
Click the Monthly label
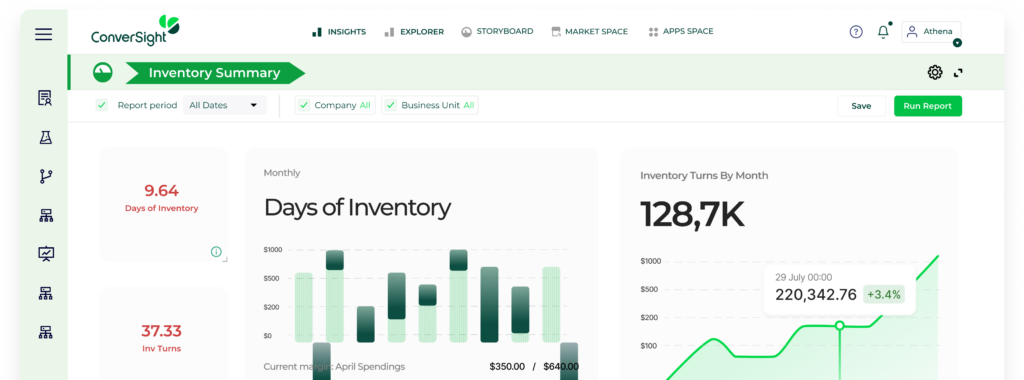(282, 173)
